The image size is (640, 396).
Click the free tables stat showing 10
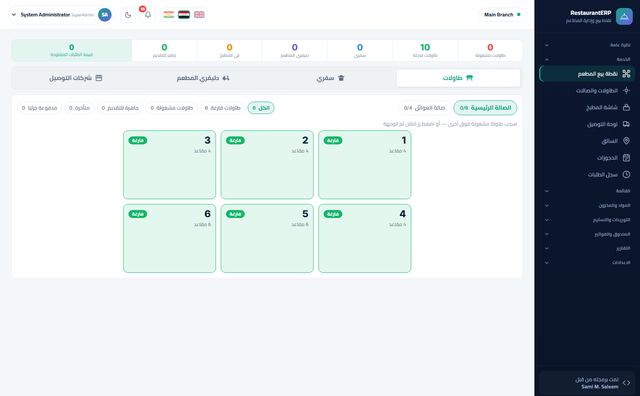[x=425, y=50]
